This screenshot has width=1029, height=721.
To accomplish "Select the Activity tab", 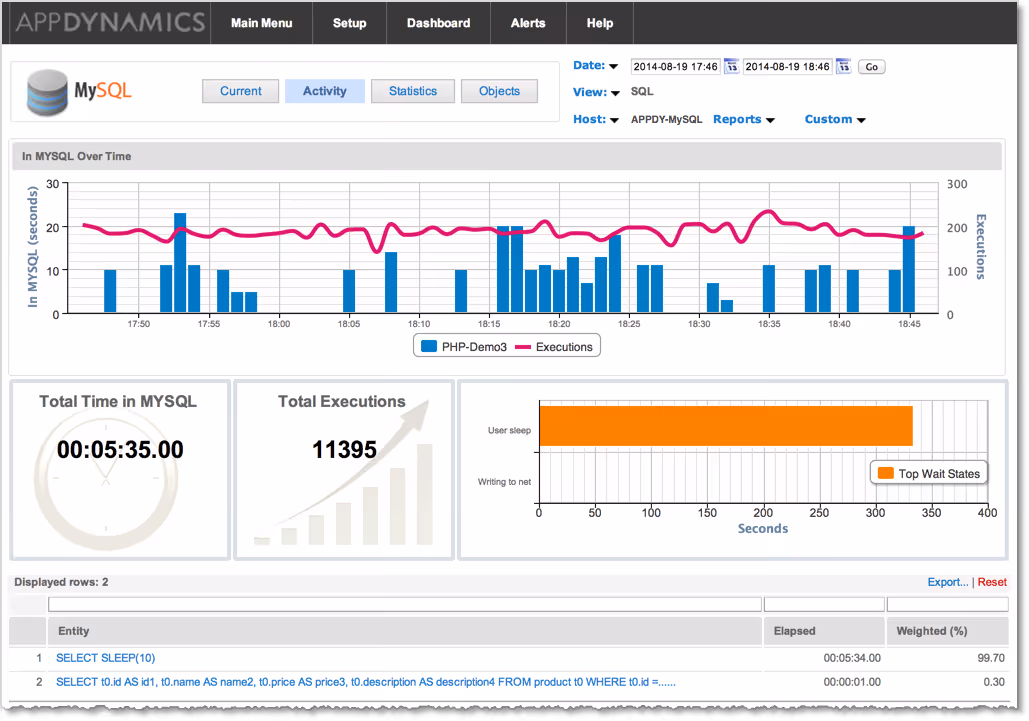I will 325,91.
